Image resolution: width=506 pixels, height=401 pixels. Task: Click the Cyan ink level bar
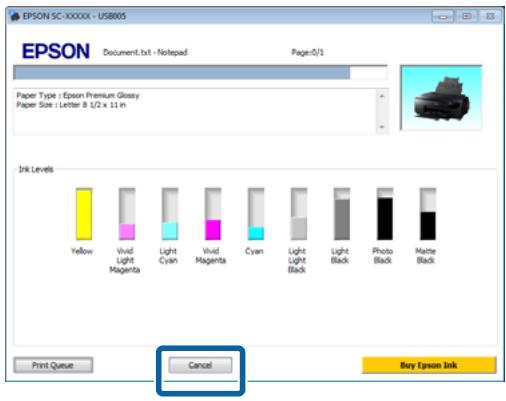pos(256,214)
